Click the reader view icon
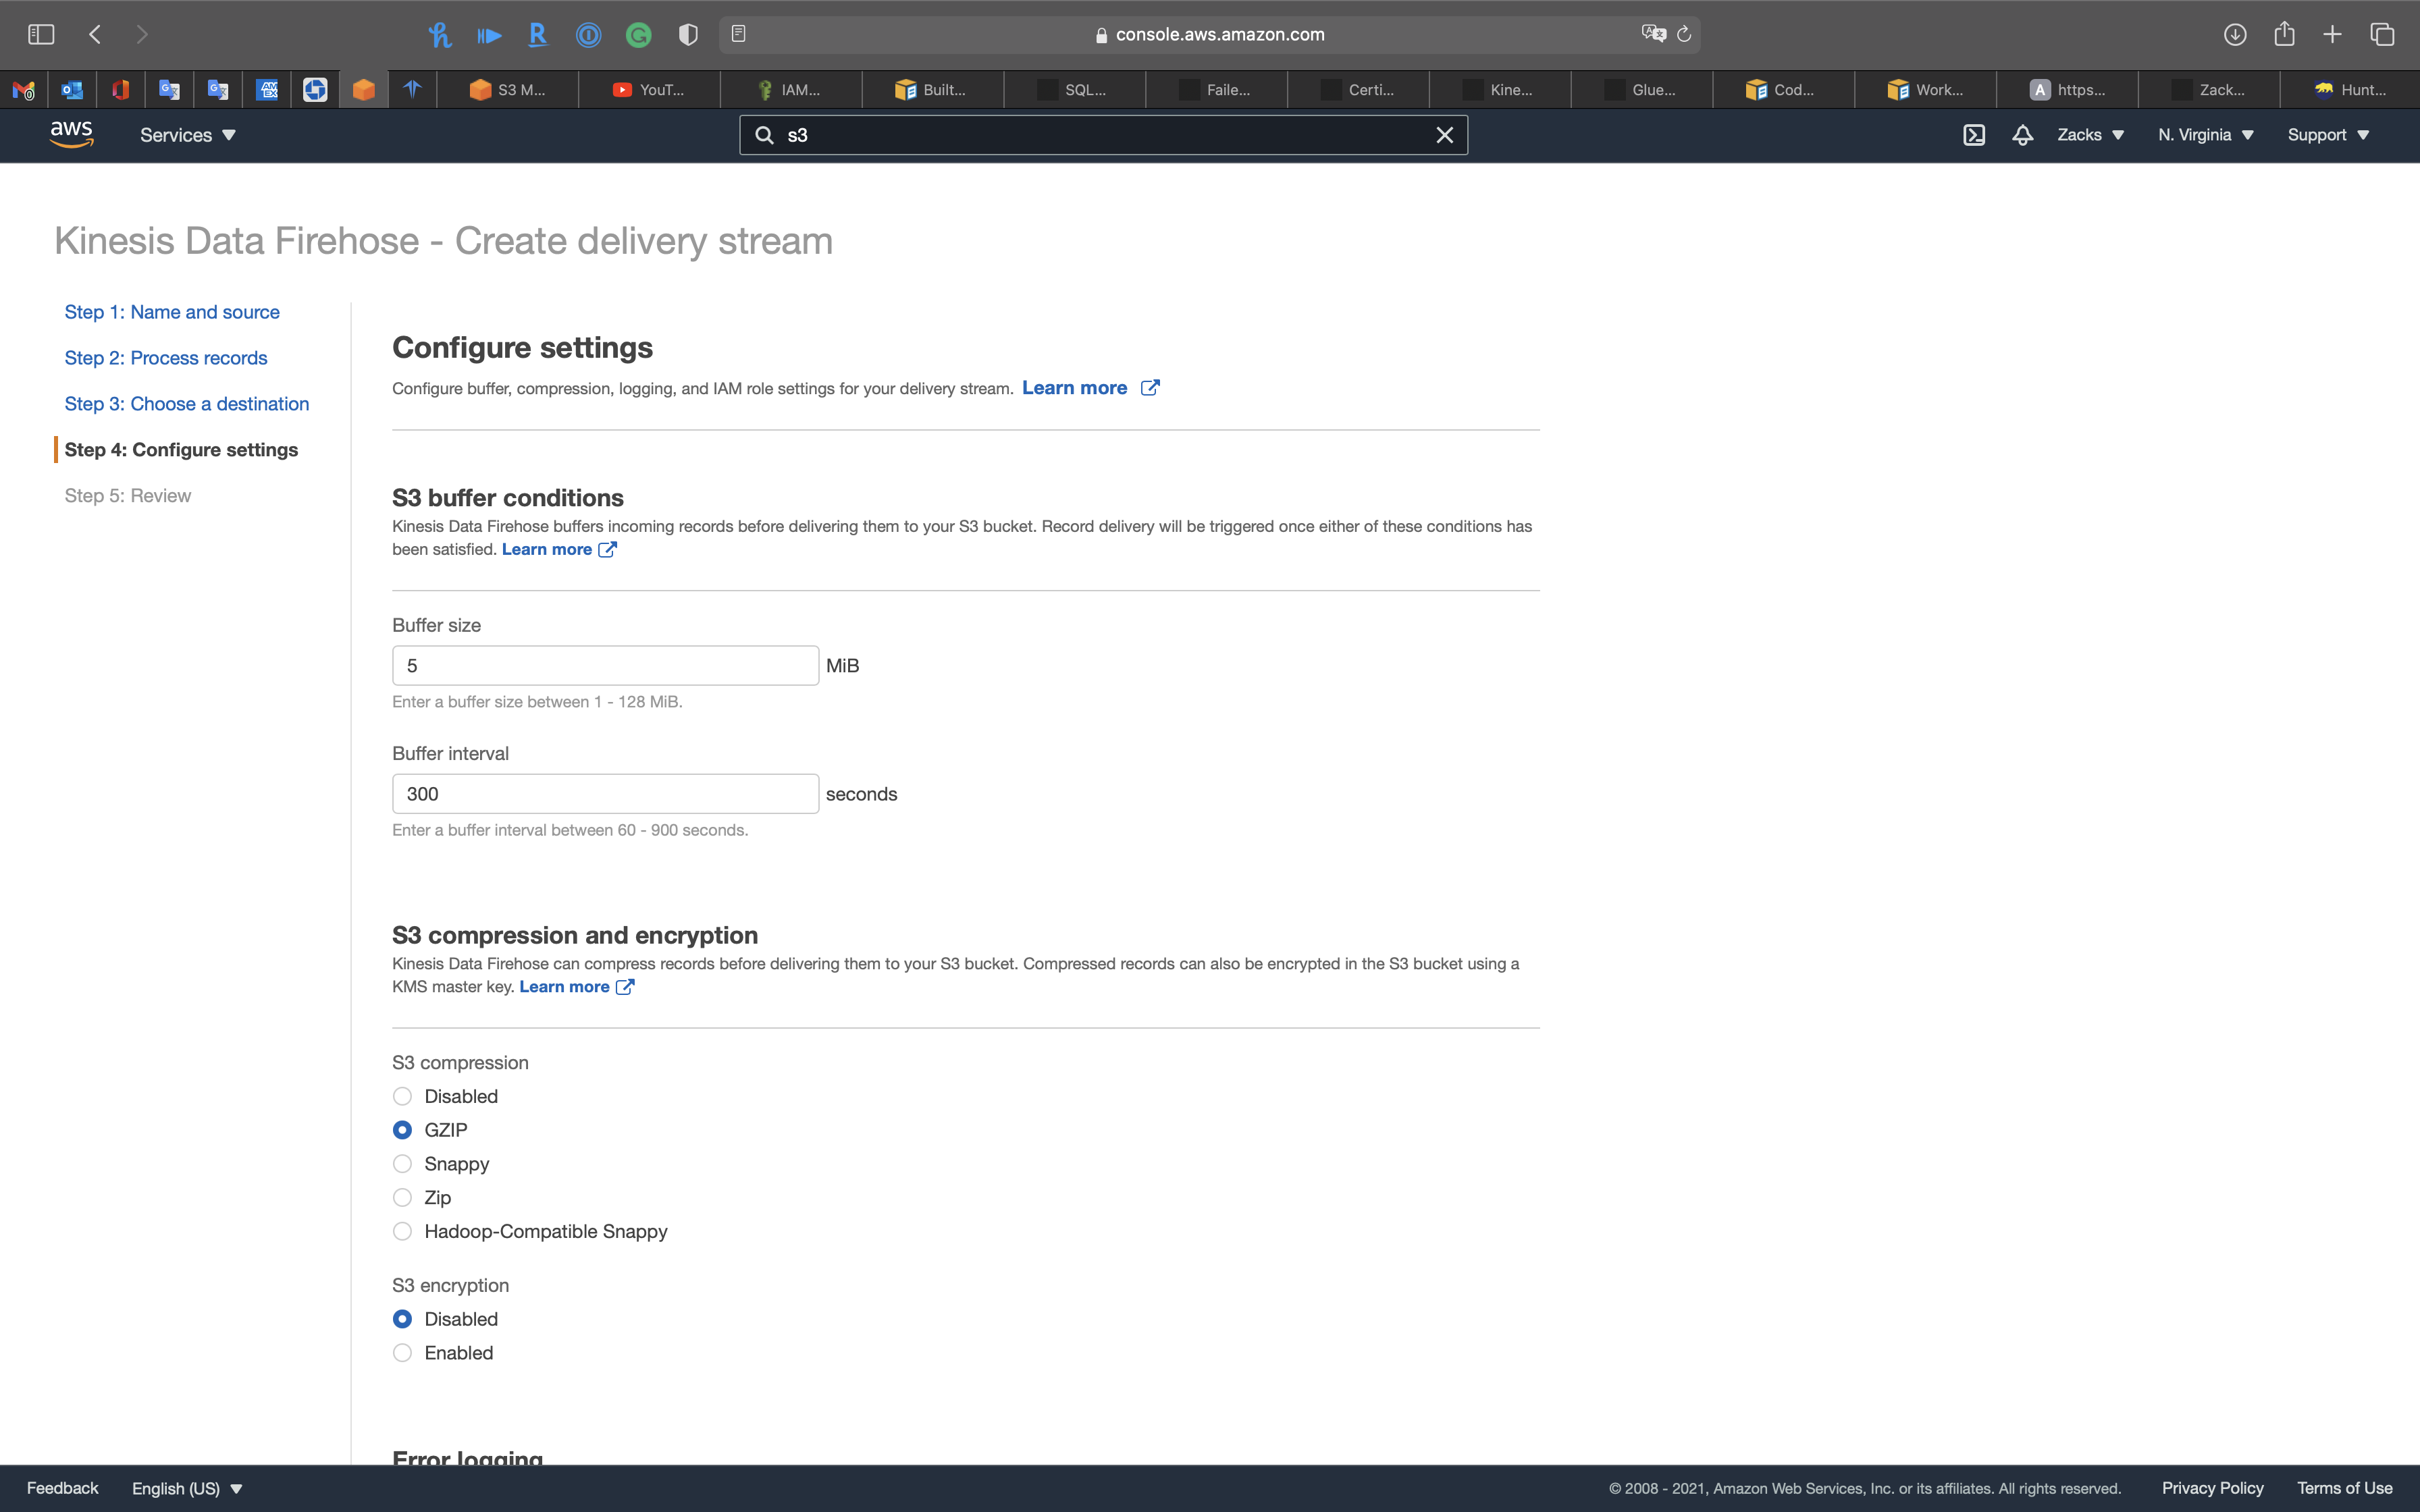The width and height of the screenshot is (2420, 1512). pos(738,34)
